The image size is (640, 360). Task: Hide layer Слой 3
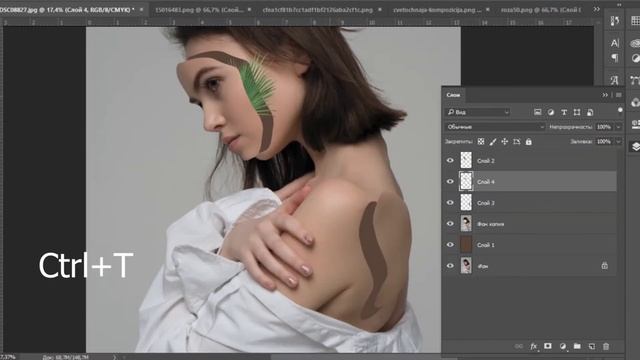450,202
